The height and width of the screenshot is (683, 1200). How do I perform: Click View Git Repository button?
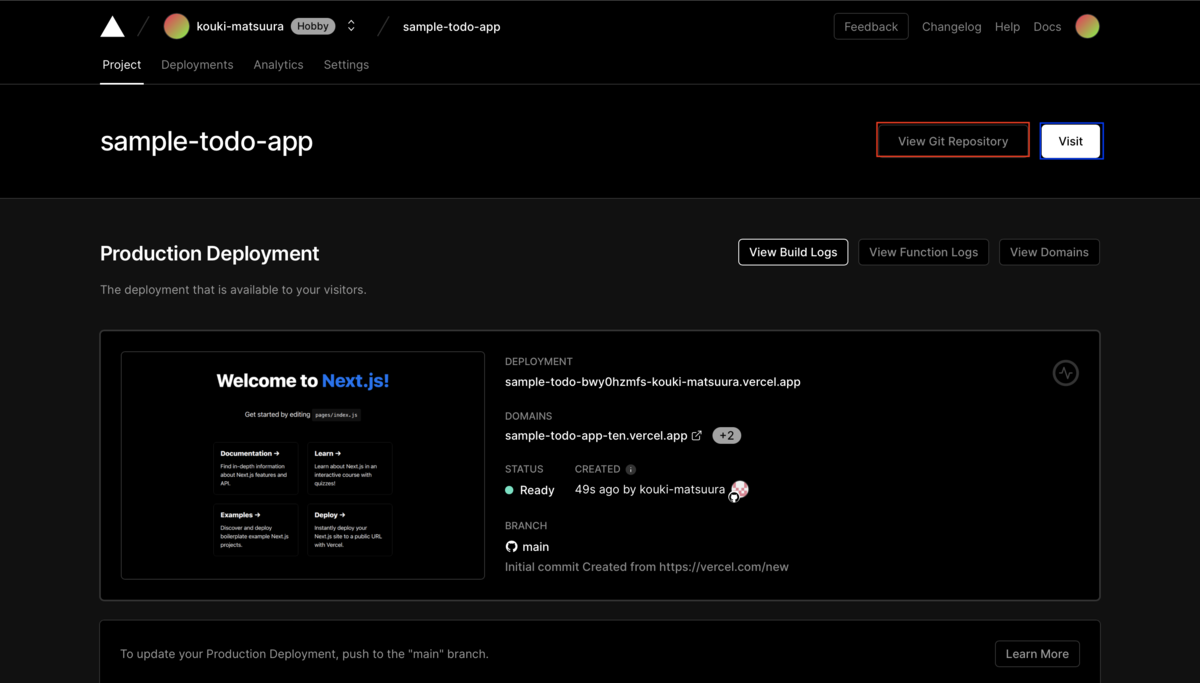point(953,141)
